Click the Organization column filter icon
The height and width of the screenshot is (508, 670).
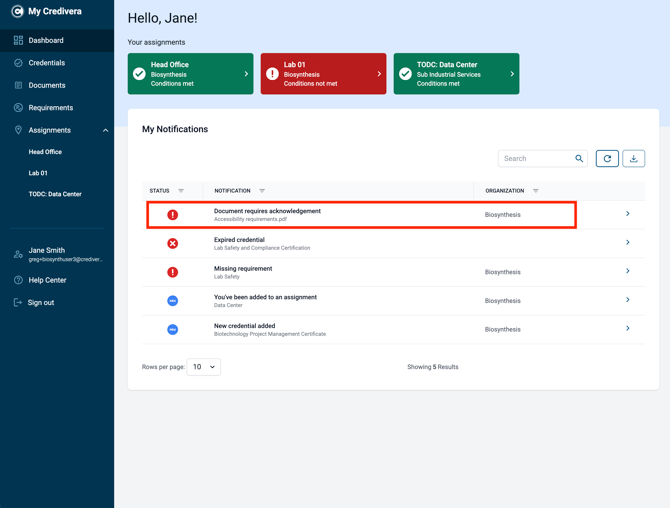coord(535,191)
